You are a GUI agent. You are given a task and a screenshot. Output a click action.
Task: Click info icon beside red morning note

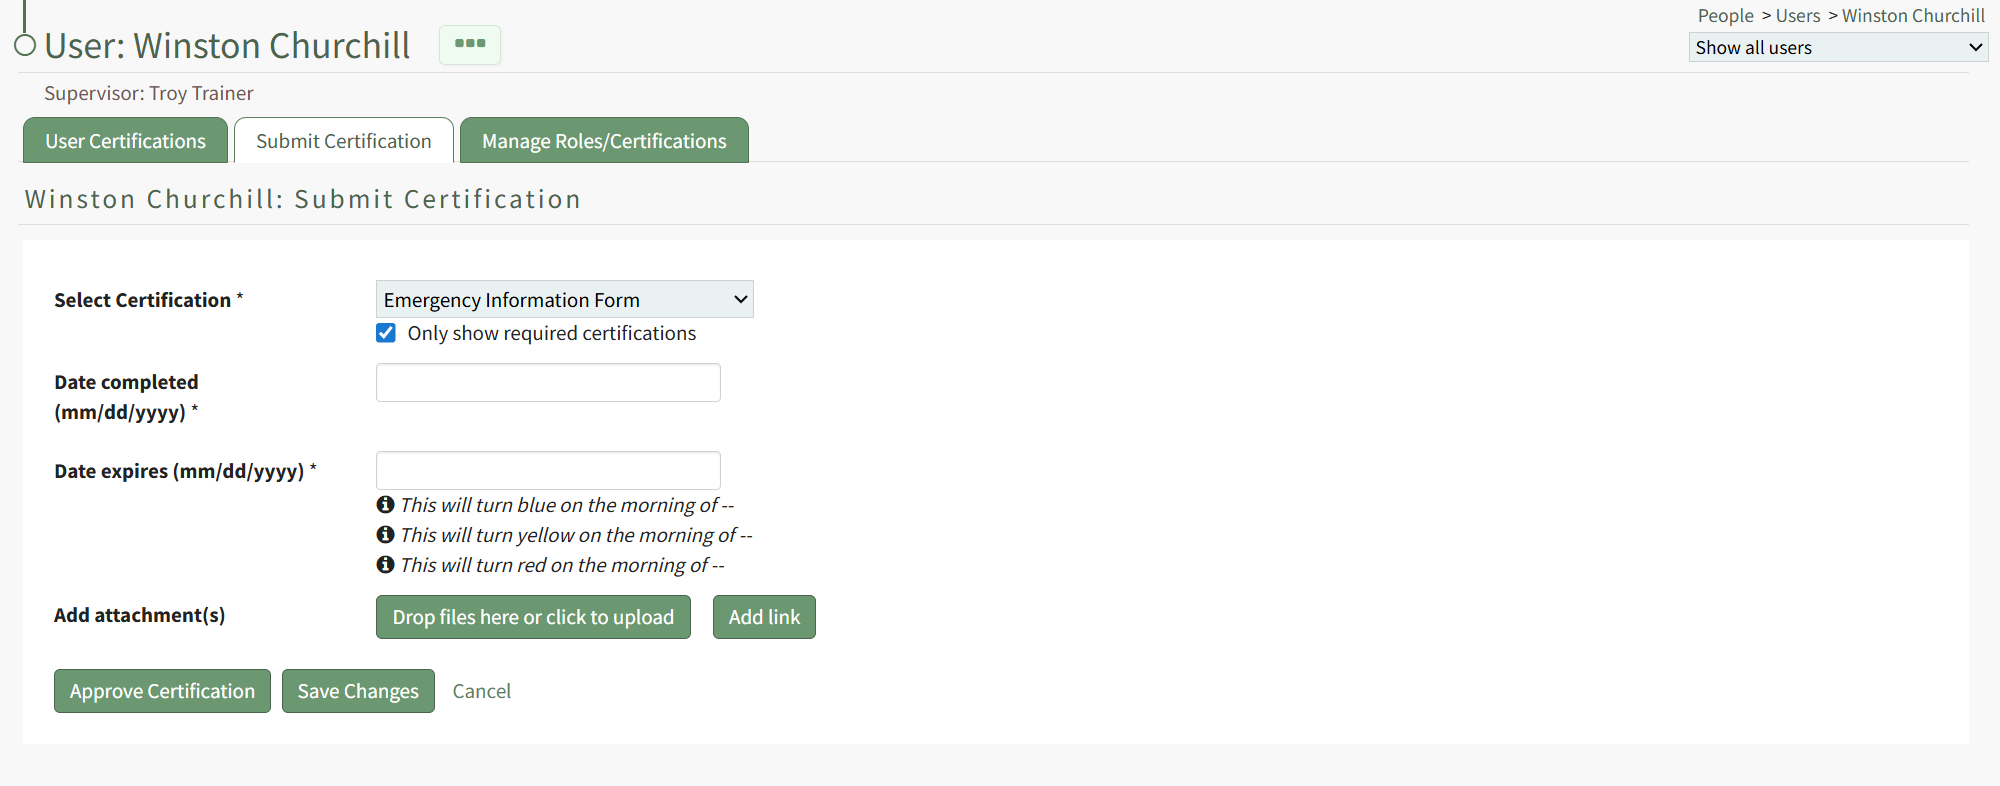385,565
